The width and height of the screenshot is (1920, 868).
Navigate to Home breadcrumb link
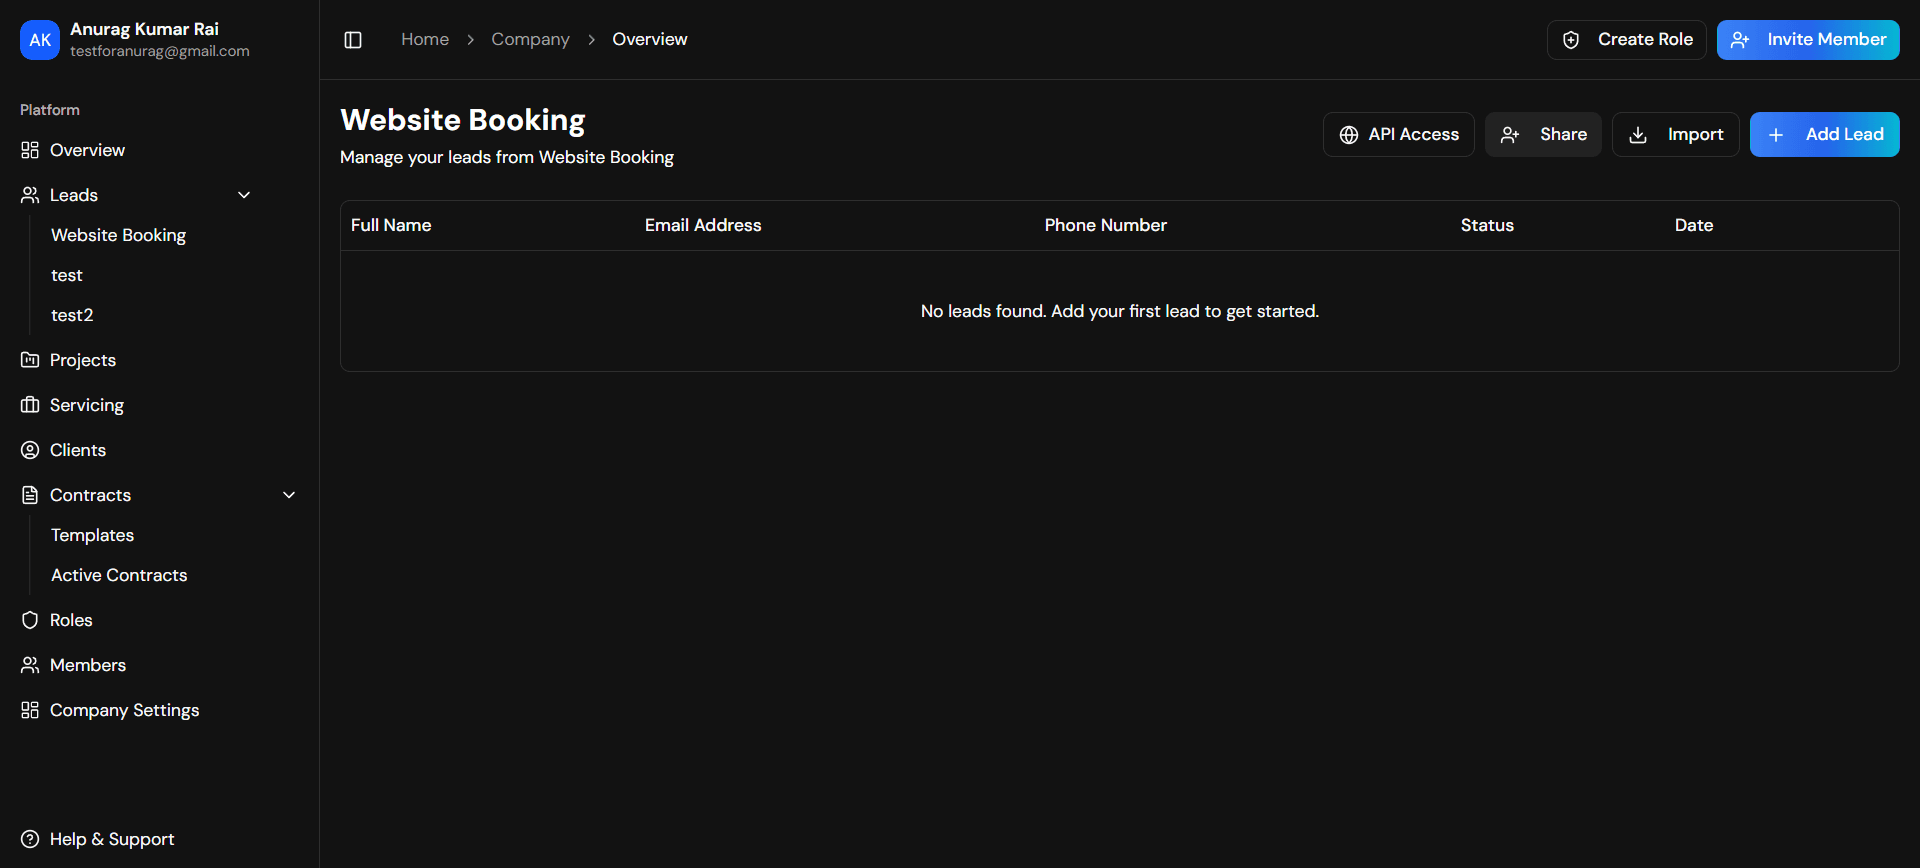point(425,40)
